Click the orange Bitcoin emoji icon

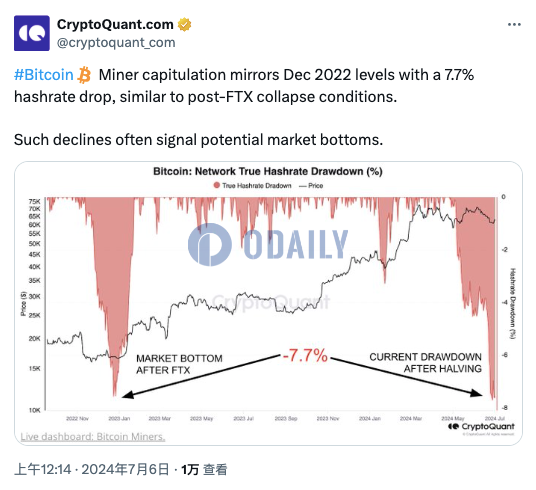click(84, 75)
